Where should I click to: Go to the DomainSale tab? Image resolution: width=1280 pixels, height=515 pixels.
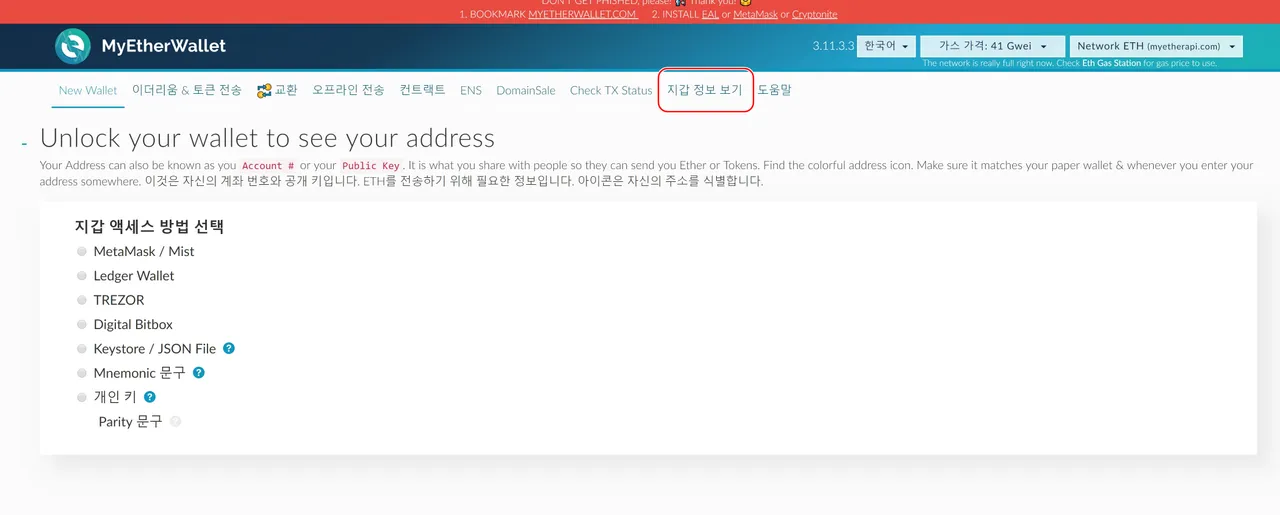pos(526,90)
